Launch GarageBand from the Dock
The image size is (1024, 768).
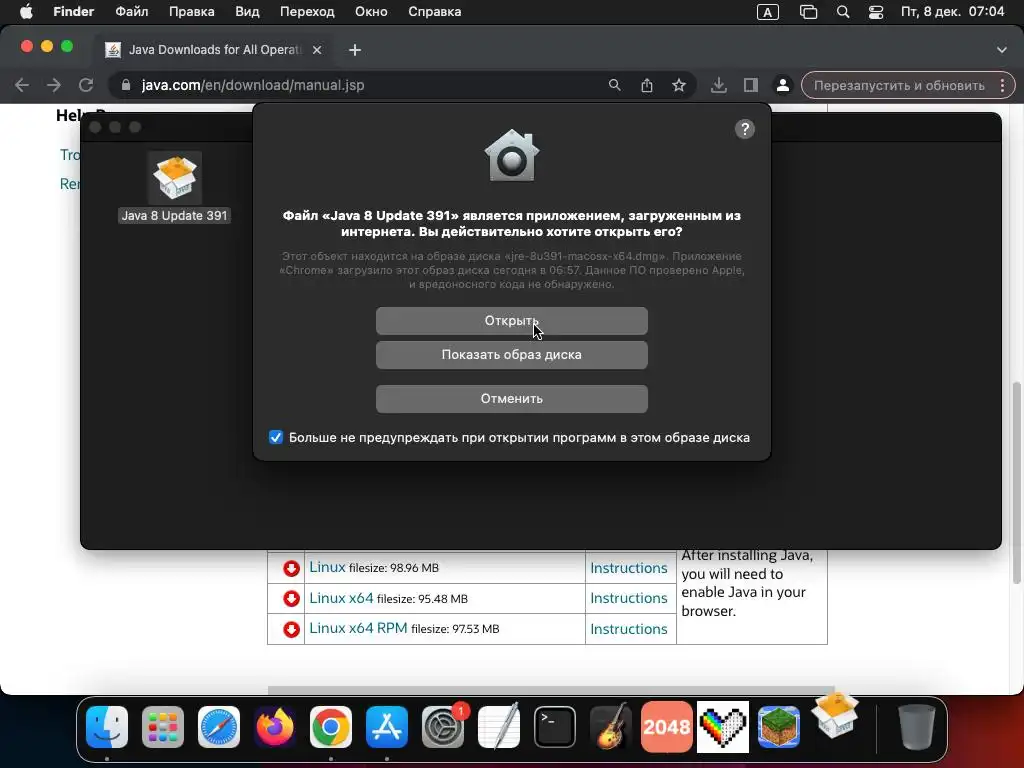[611, 726]
